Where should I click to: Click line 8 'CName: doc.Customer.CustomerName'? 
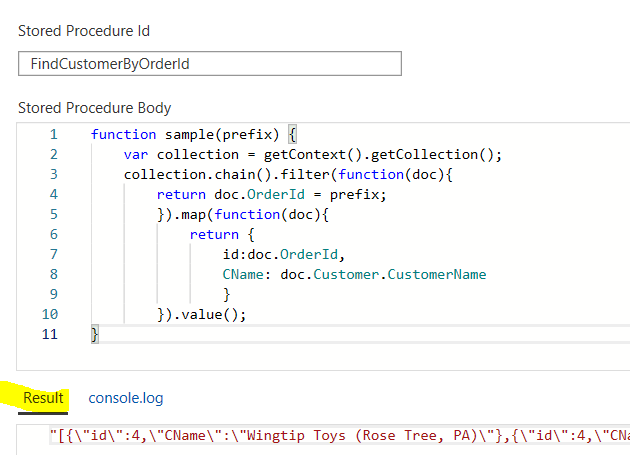click(x=354, y=274)
